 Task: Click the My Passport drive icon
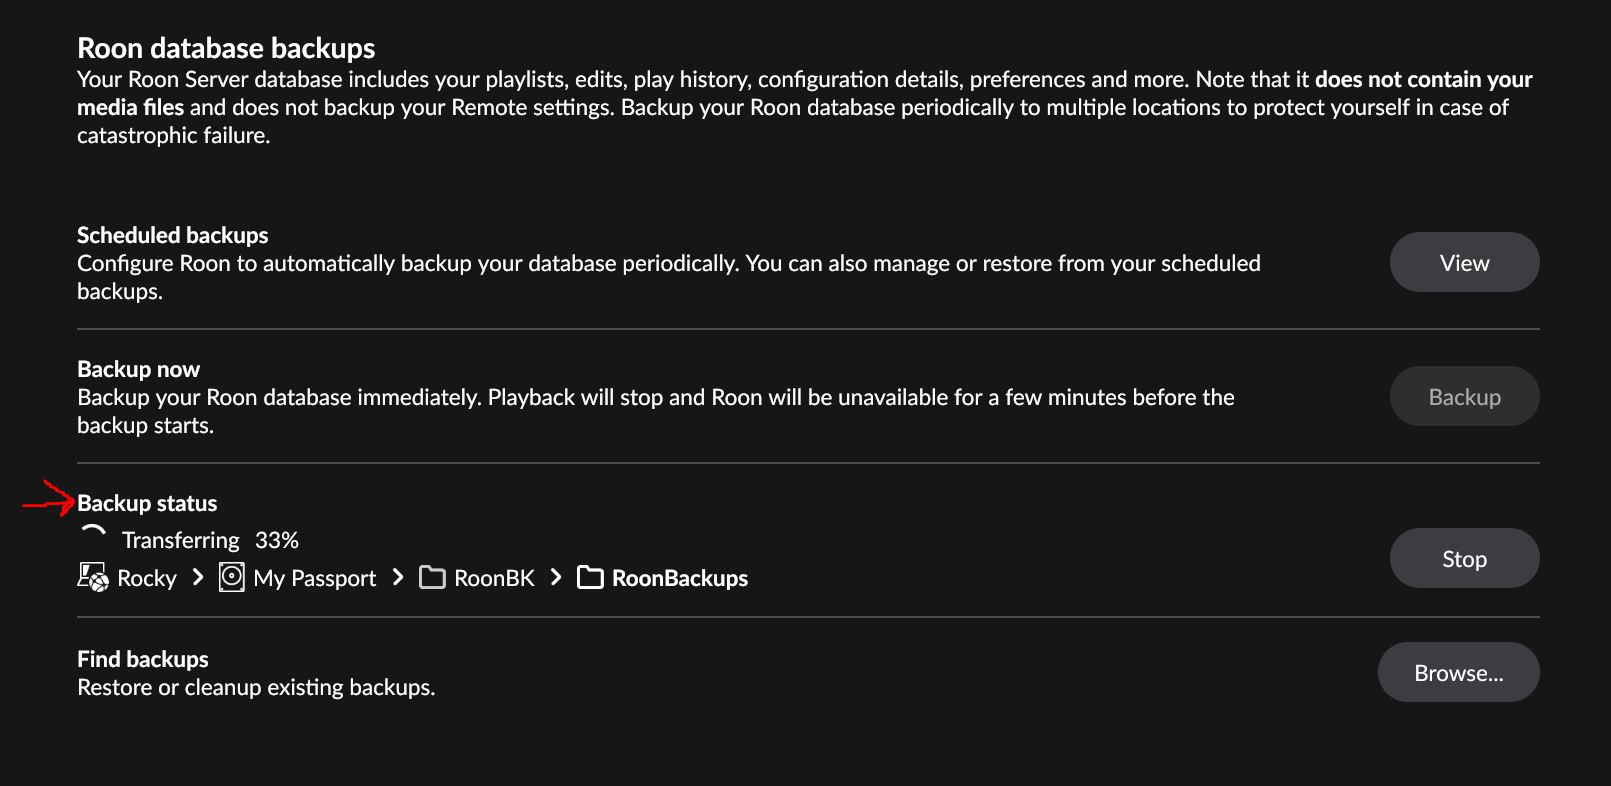232,577
